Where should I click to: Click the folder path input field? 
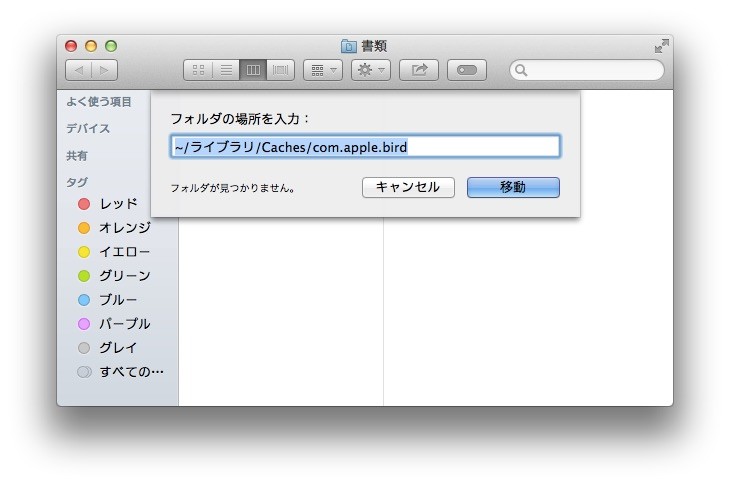point(365,147)
